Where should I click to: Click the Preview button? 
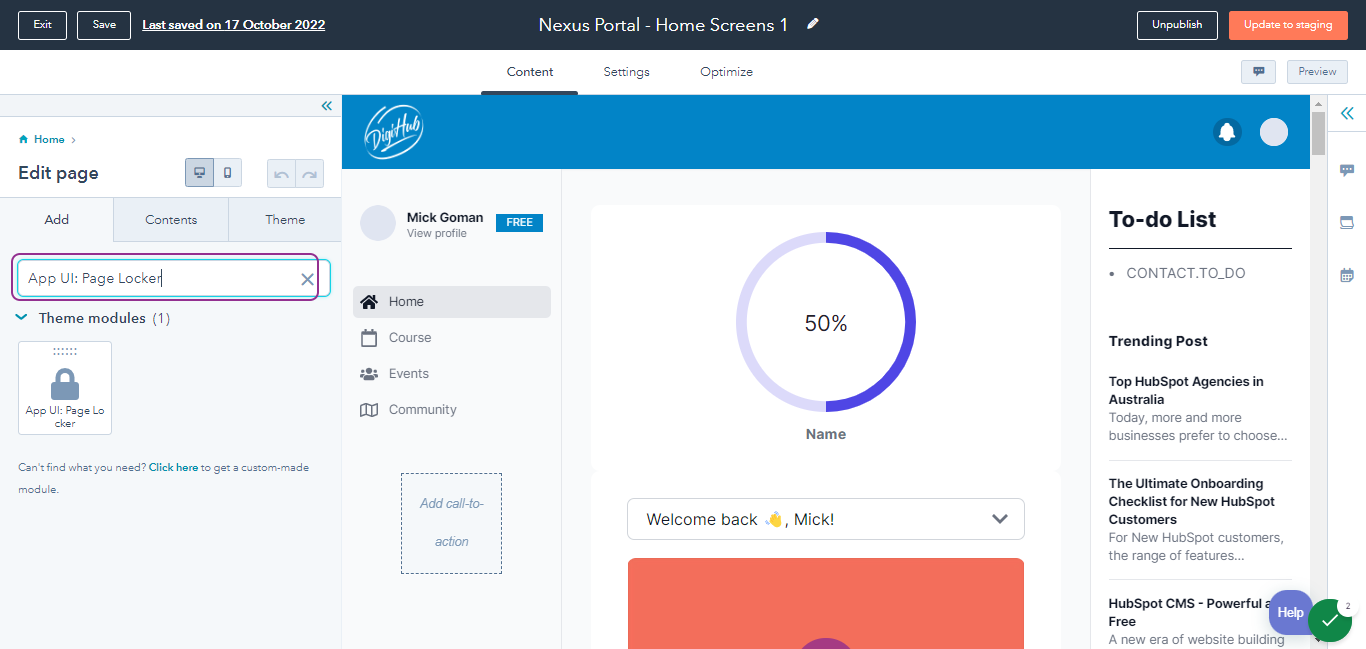(1317, 71)
